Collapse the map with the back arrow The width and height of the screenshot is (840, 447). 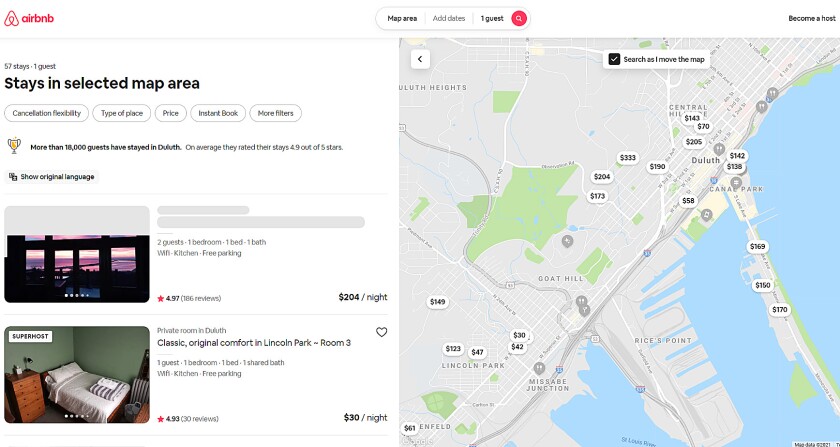(420, 59)
